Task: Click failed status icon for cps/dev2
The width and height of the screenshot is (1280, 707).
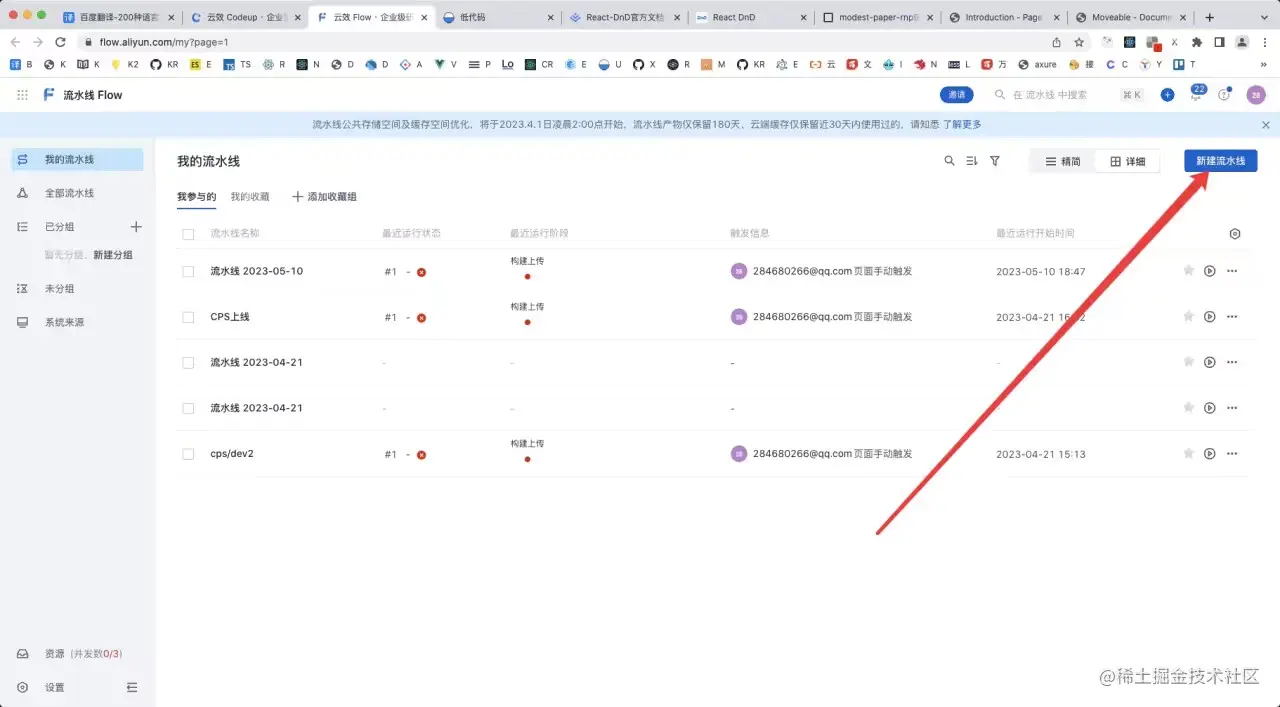Action: coord(422,455)
